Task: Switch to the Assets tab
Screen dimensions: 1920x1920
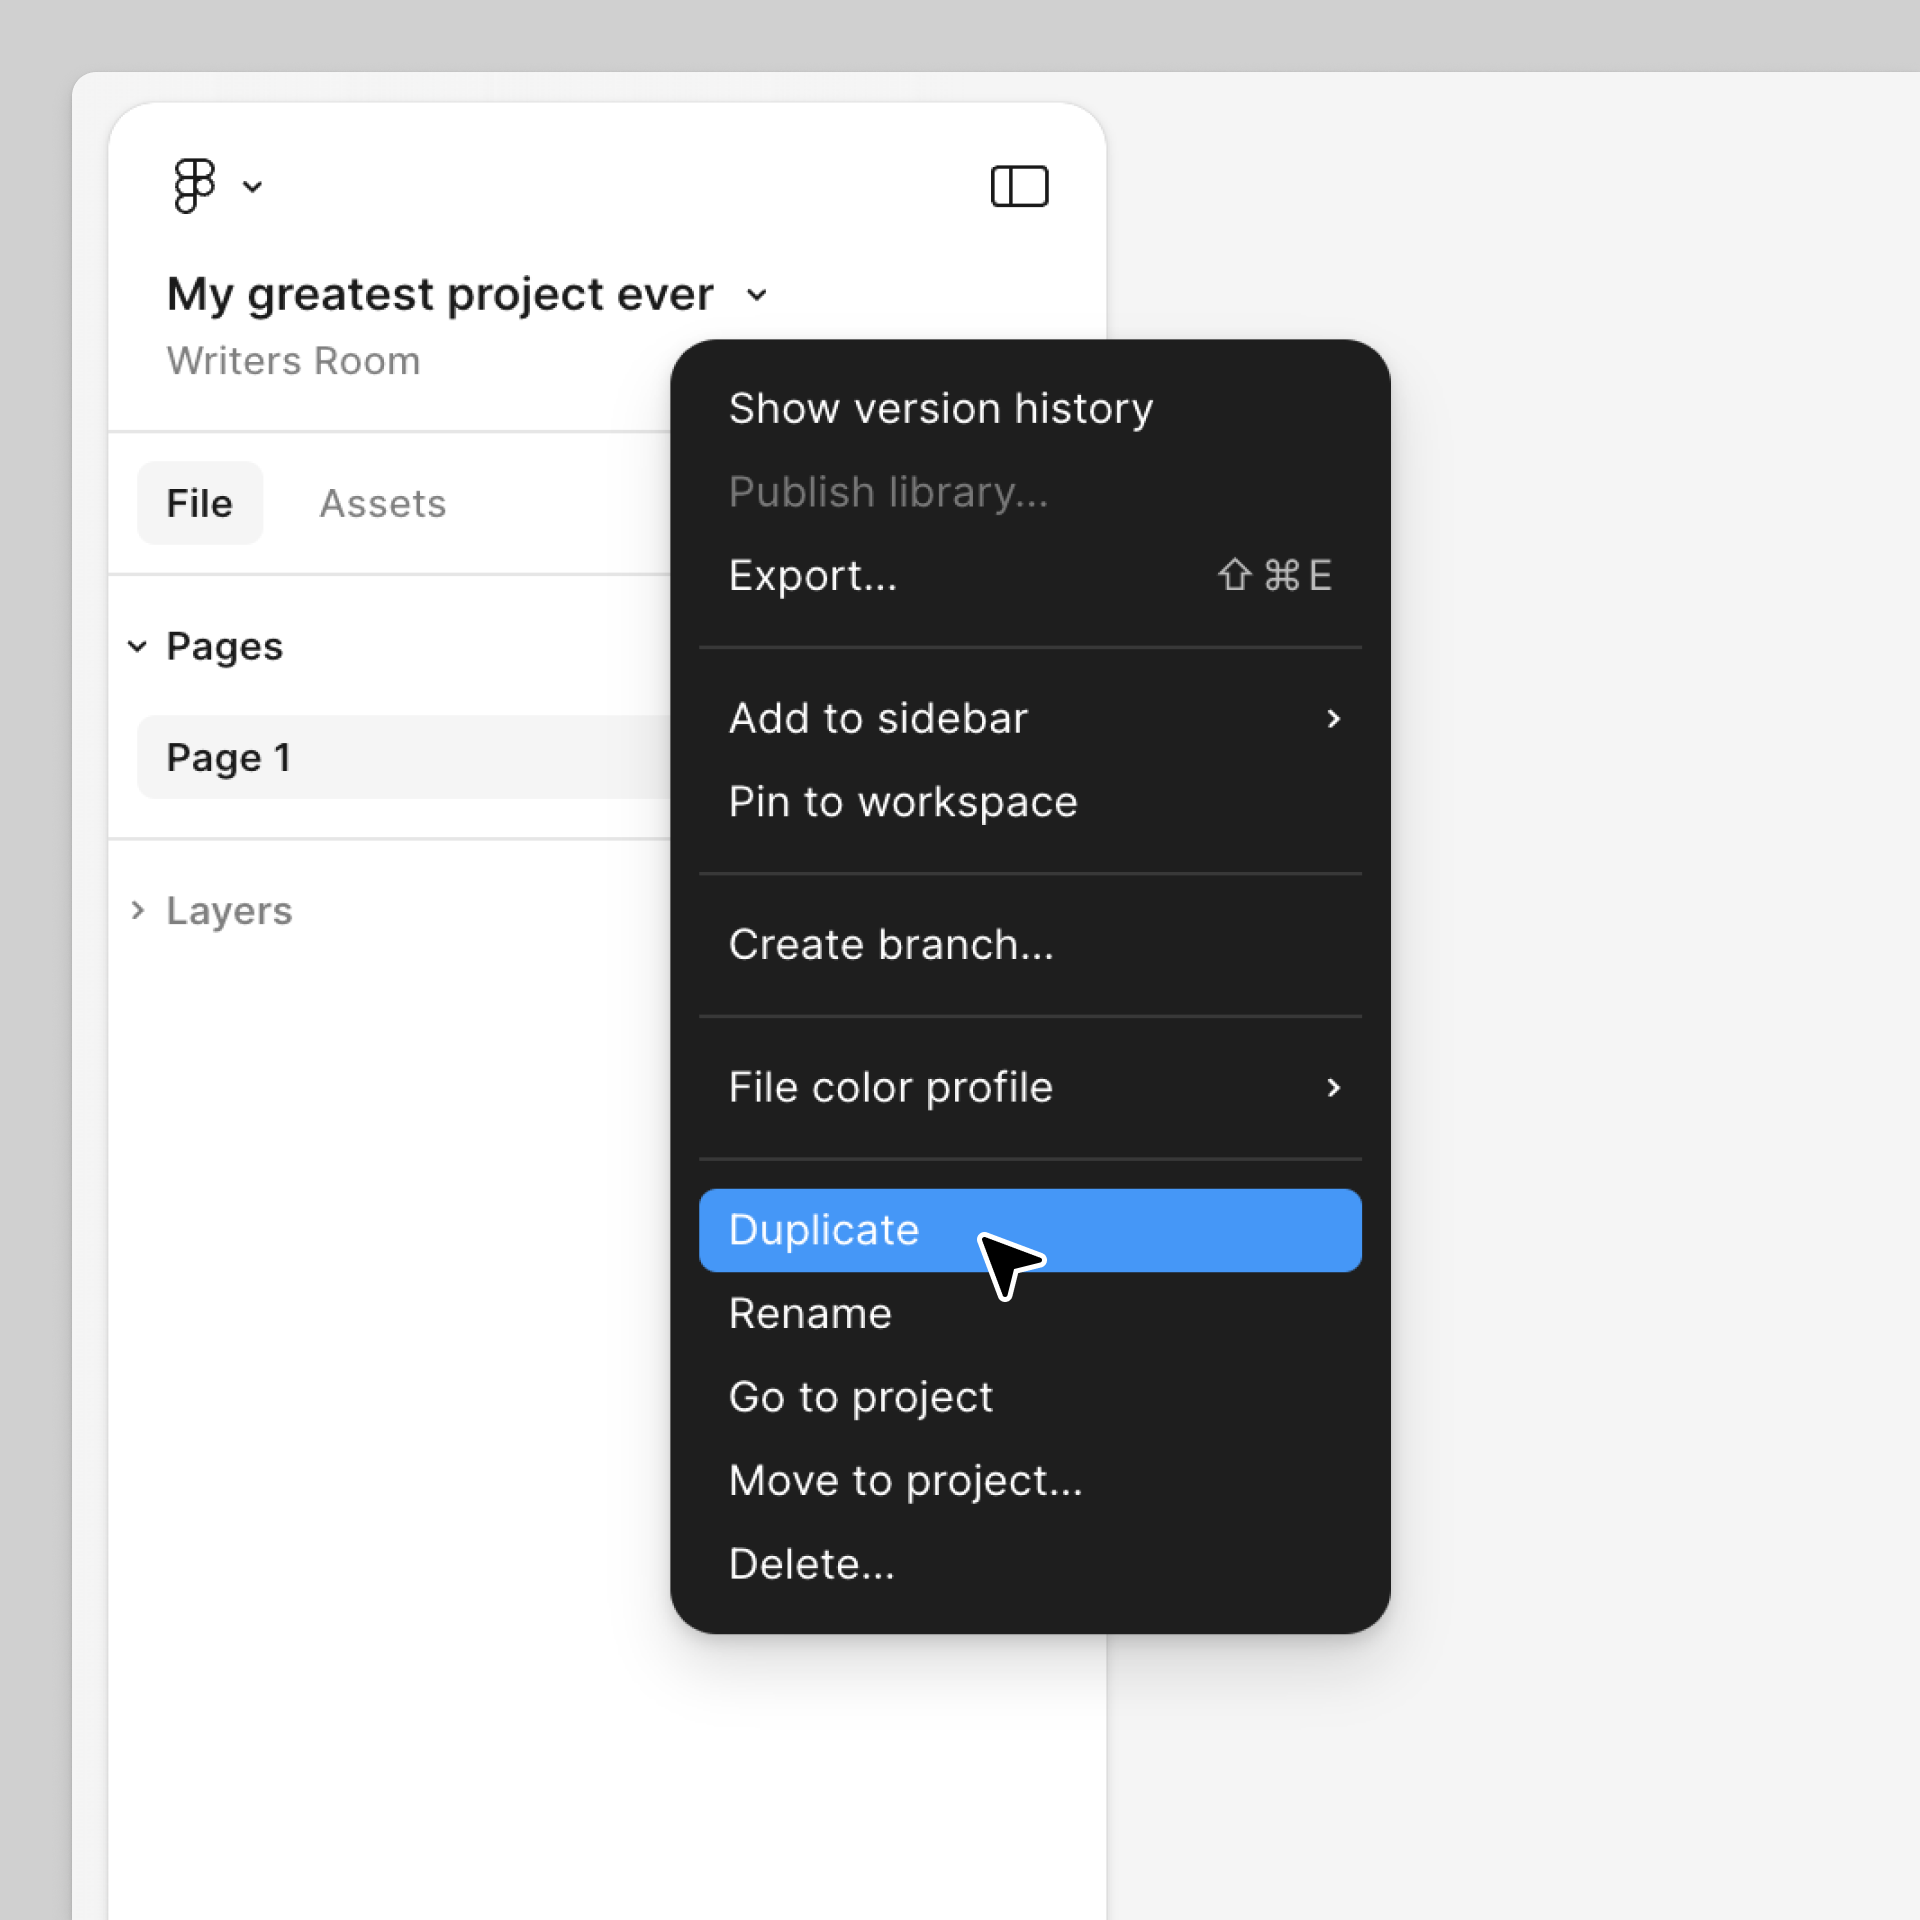Action: (x=382, y=503)
